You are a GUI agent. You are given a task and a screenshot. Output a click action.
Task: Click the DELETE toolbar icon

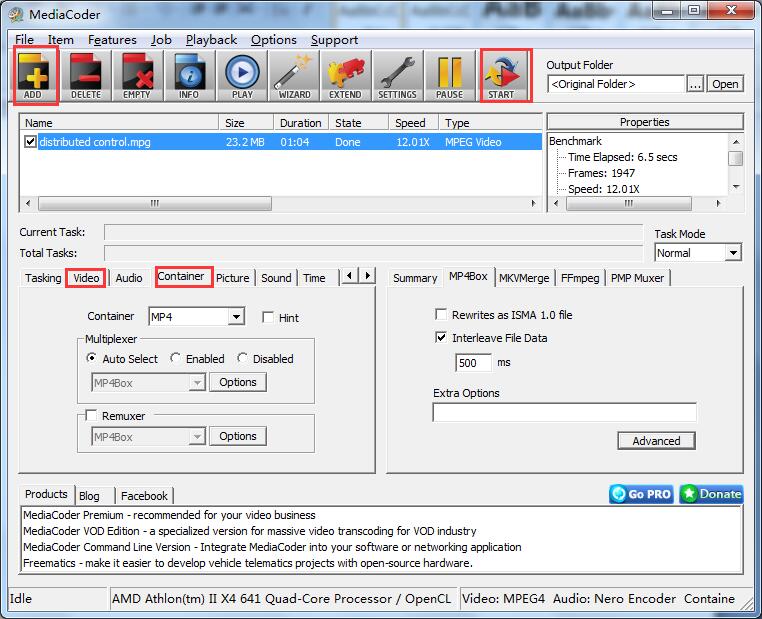(86, 75)
